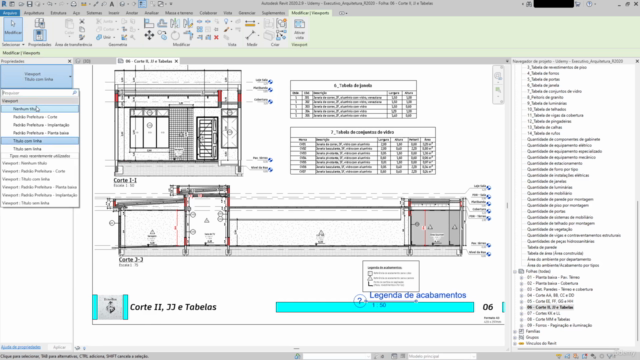Toggle Thin Lines in quick access toolbar
The width and height of the screenshot is (640, 360).
(142, 4)
